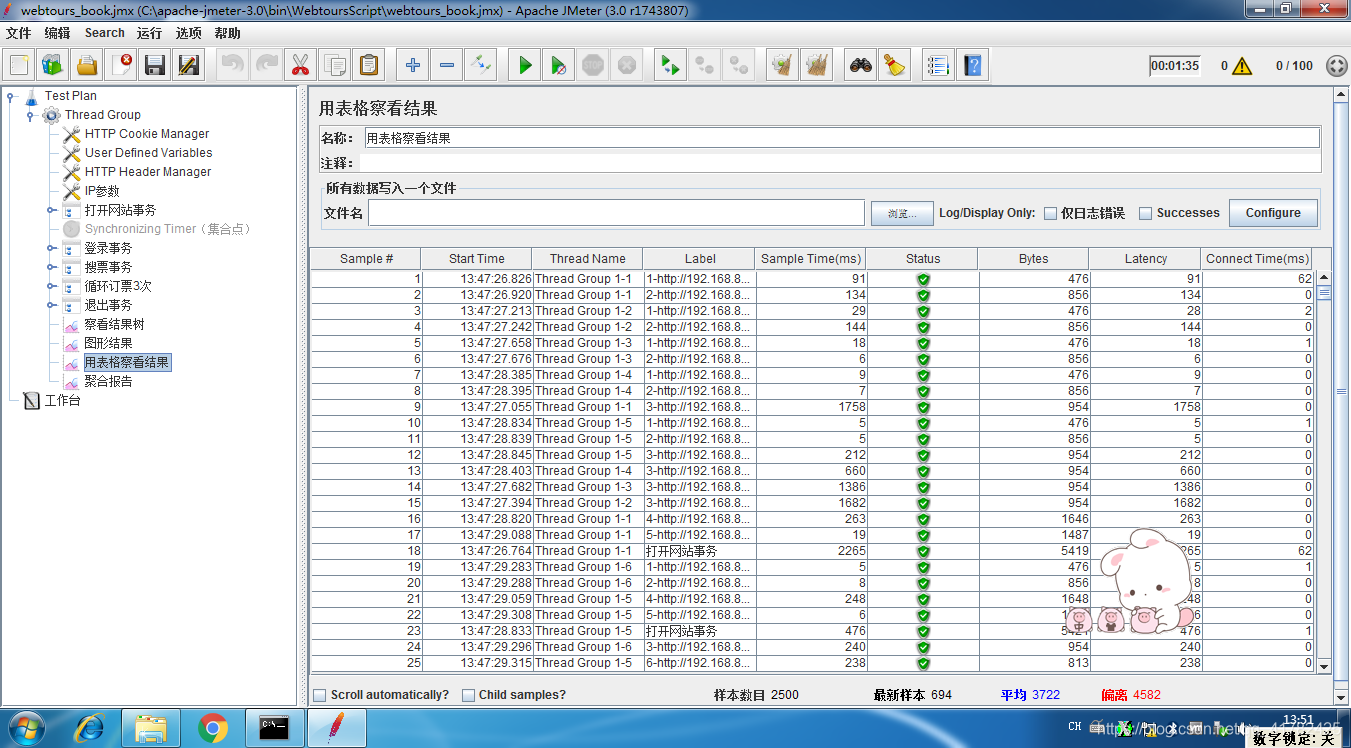Open the 编辑 menu
Screen dimensions: 1351x748
(x=57, y=33)
